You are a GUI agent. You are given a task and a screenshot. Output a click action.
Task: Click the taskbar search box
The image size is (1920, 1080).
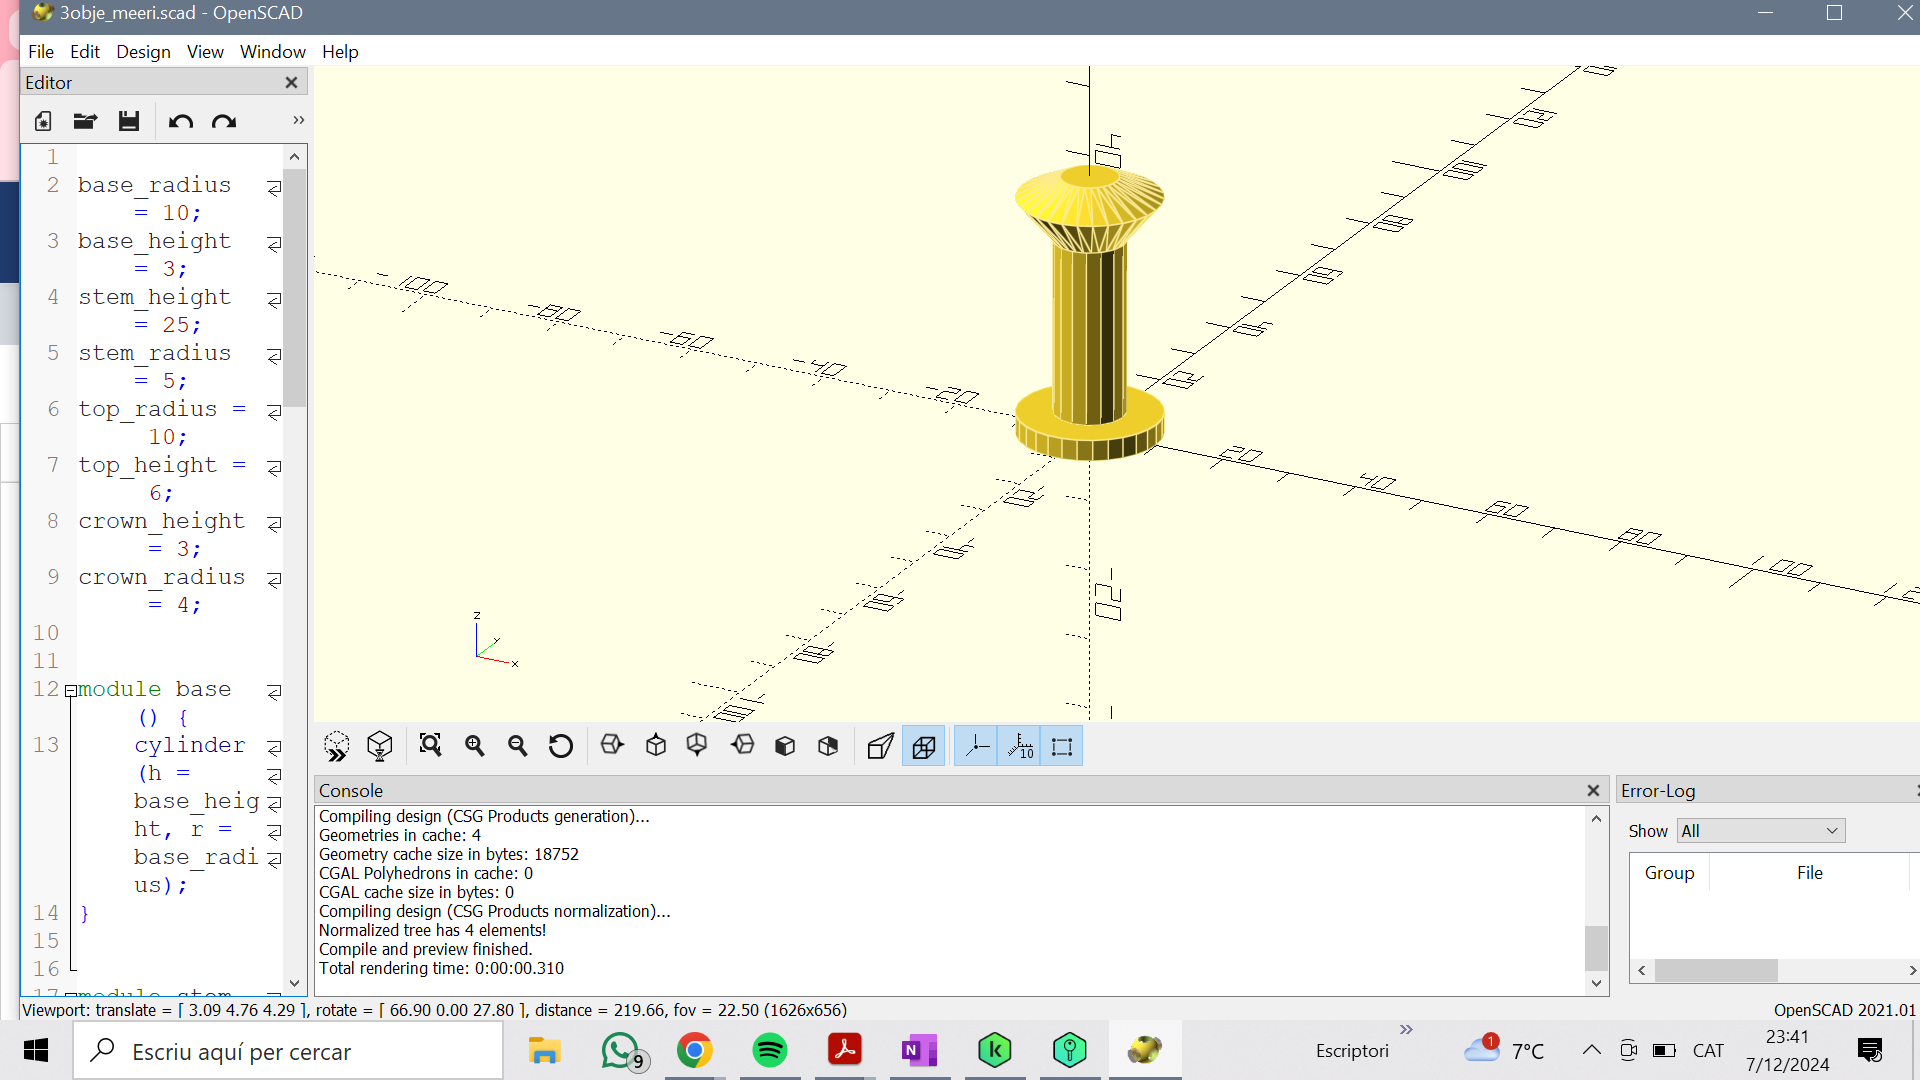(288, 1051)
